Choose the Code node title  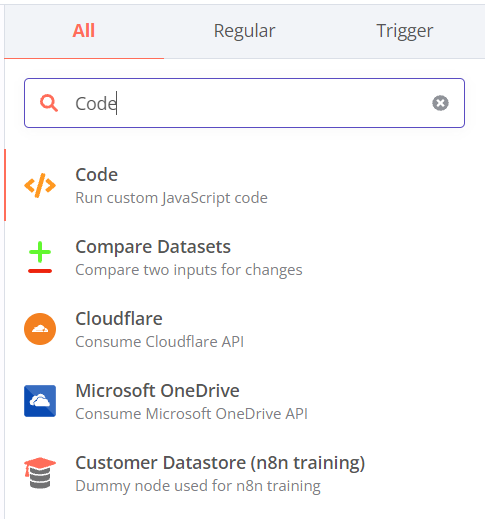97,175
